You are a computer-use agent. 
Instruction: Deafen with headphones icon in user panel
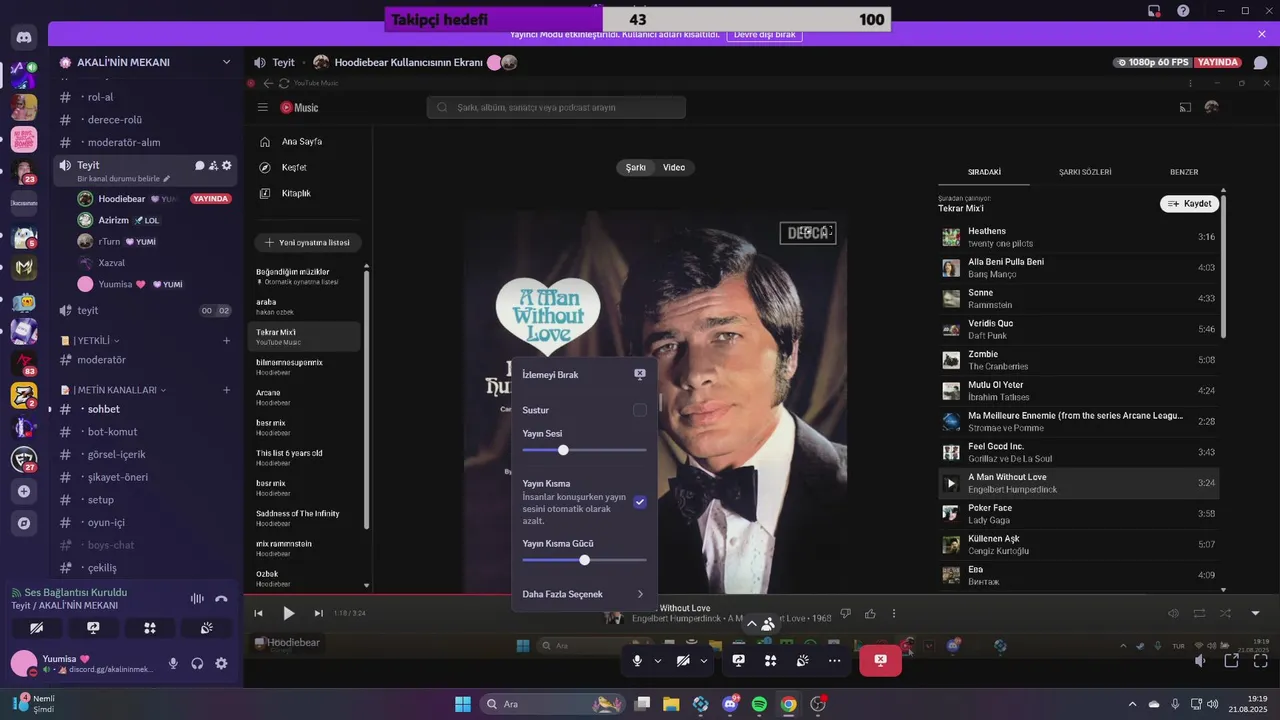click(197, 663)
